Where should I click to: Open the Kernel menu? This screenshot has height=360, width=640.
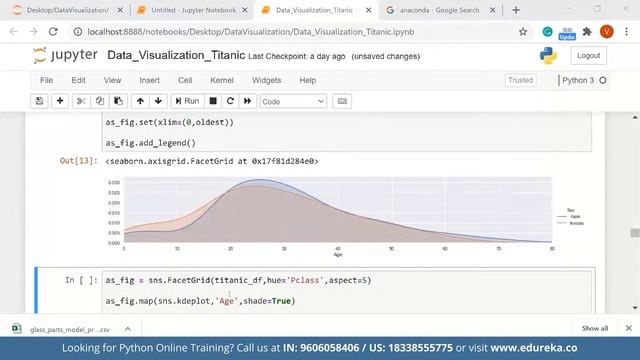[x=222, y=80]
